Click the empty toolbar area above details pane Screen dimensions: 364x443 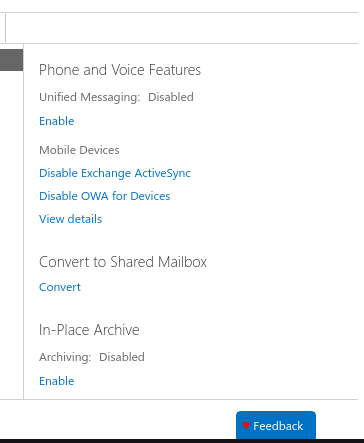coord(182,28)
